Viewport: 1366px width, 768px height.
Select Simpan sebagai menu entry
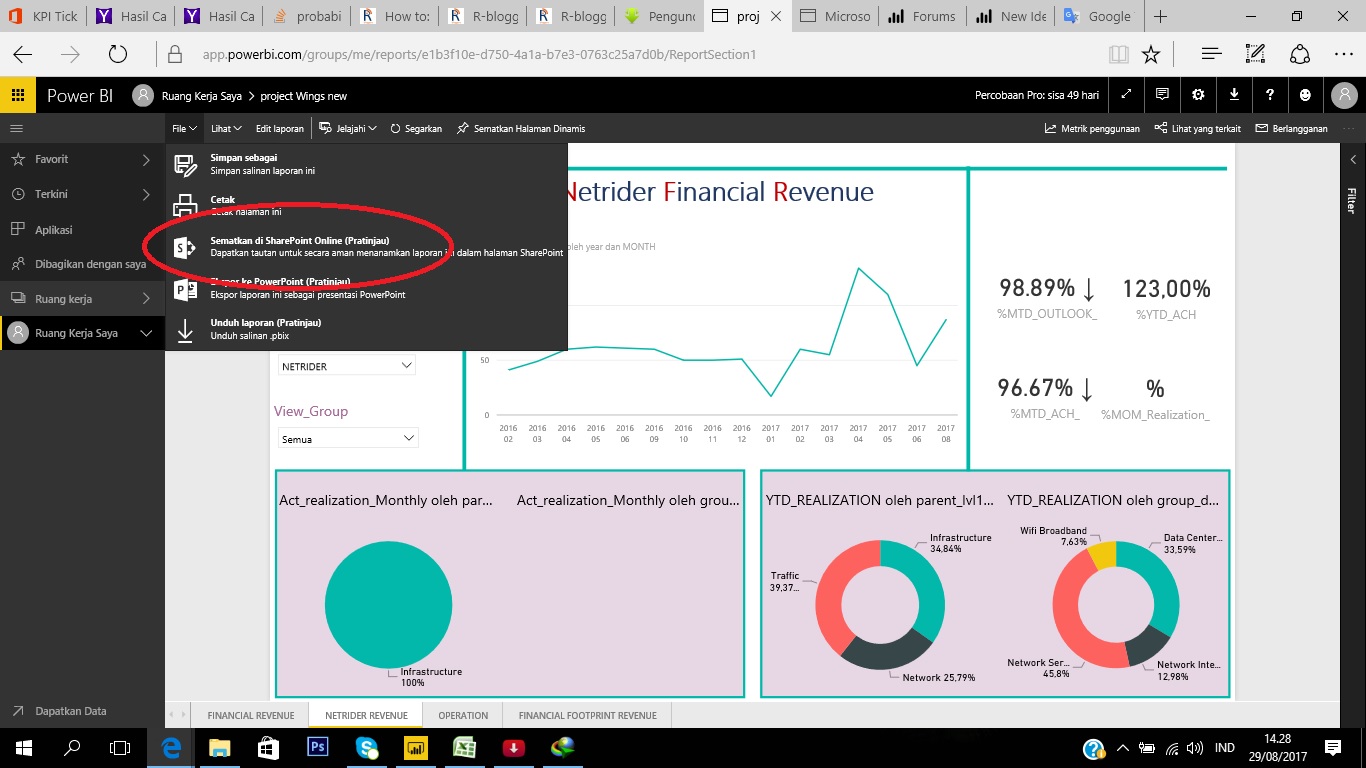[366, 164]
